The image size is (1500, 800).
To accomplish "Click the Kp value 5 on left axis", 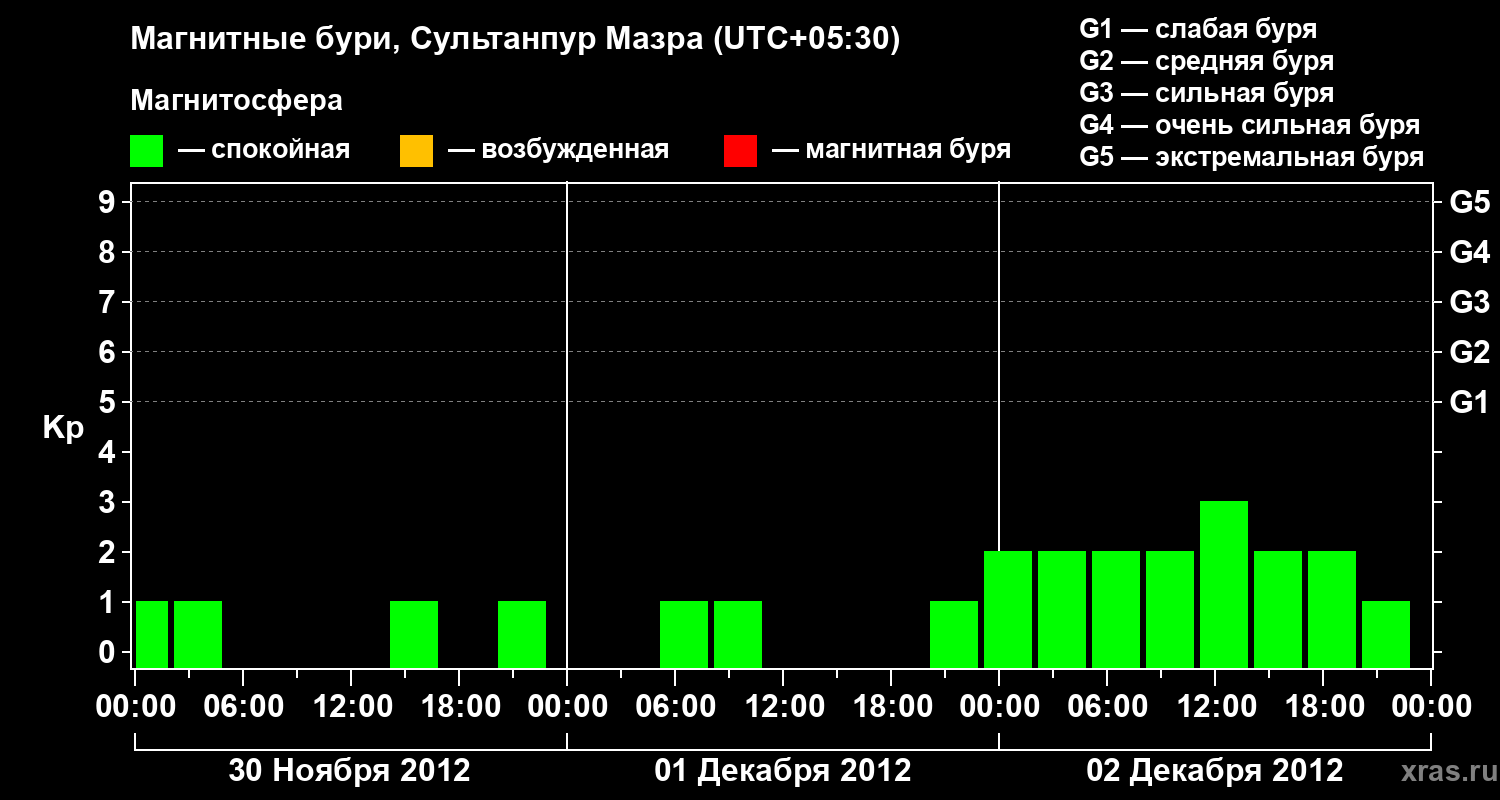I will pyautogui.click(x=109, y=402).
